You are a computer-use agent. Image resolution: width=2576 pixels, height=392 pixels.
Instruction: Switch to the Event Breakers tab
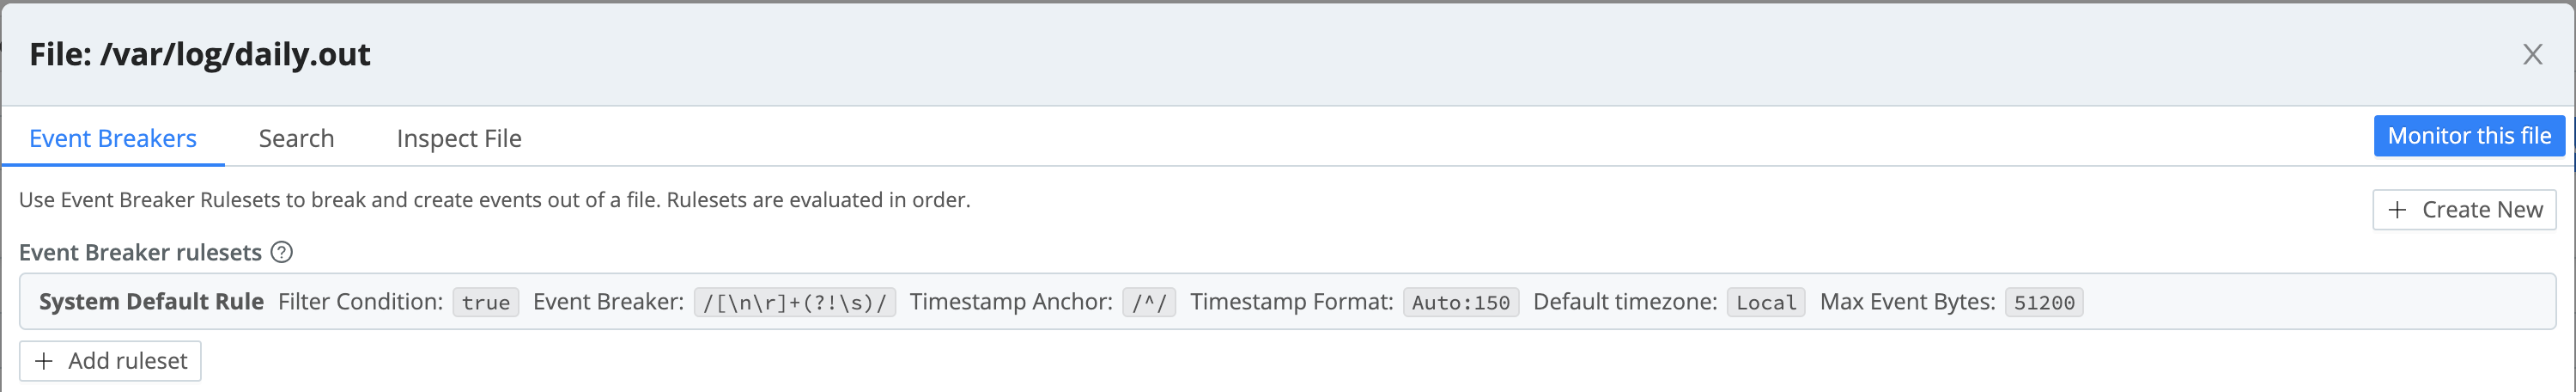pyautogui.click(x=113, y=138)
